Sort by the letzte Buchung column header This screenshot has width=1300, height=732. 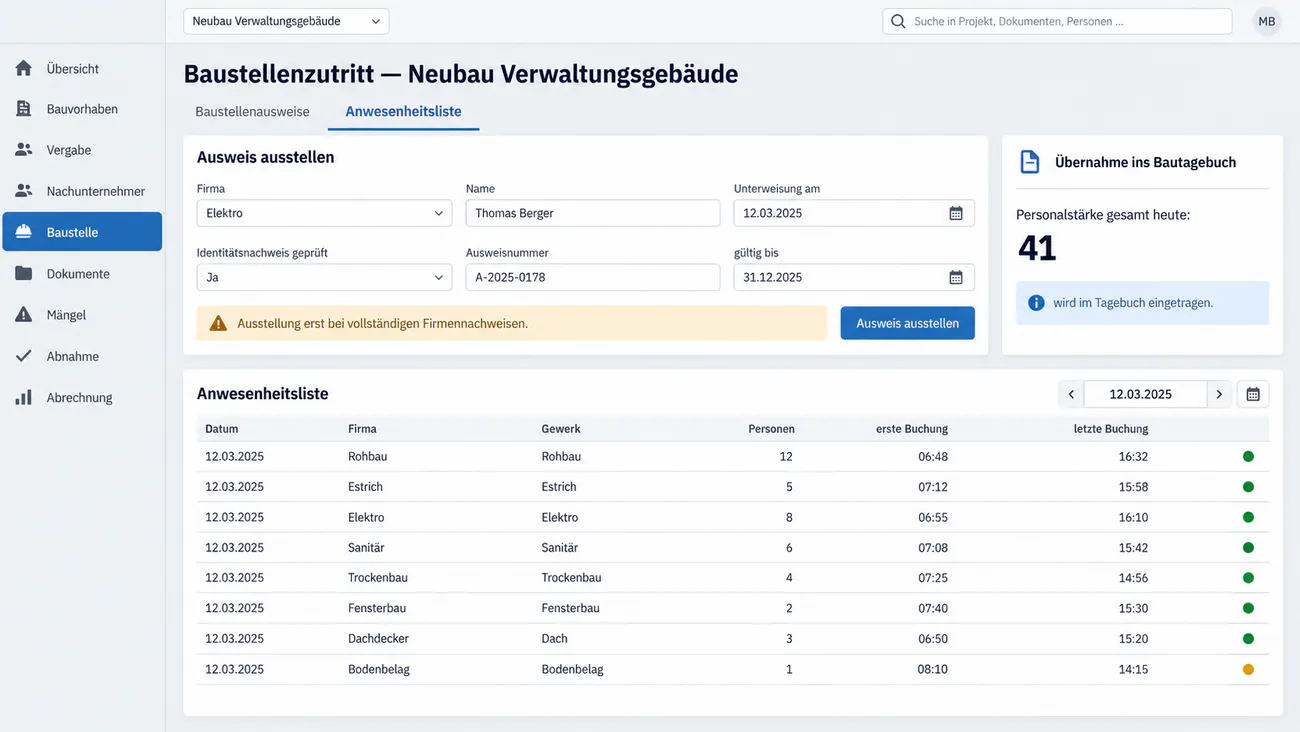click(x=1111, y=428)
